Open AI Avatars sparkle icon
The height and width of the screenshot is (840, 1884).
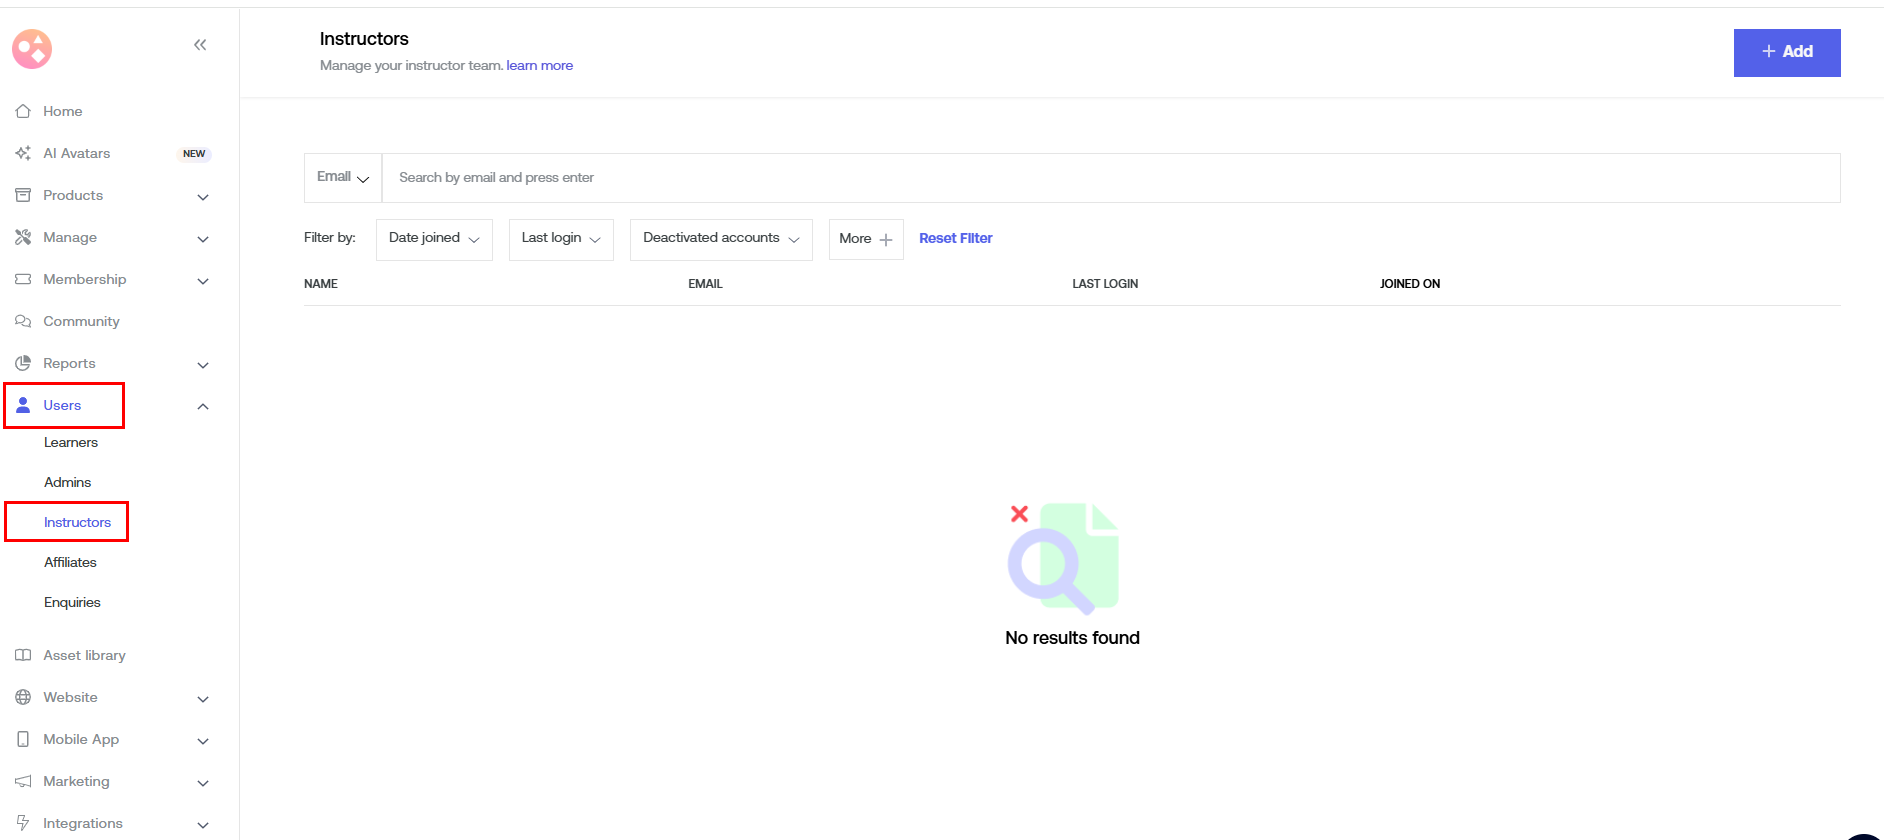click(x=23, y=153)
